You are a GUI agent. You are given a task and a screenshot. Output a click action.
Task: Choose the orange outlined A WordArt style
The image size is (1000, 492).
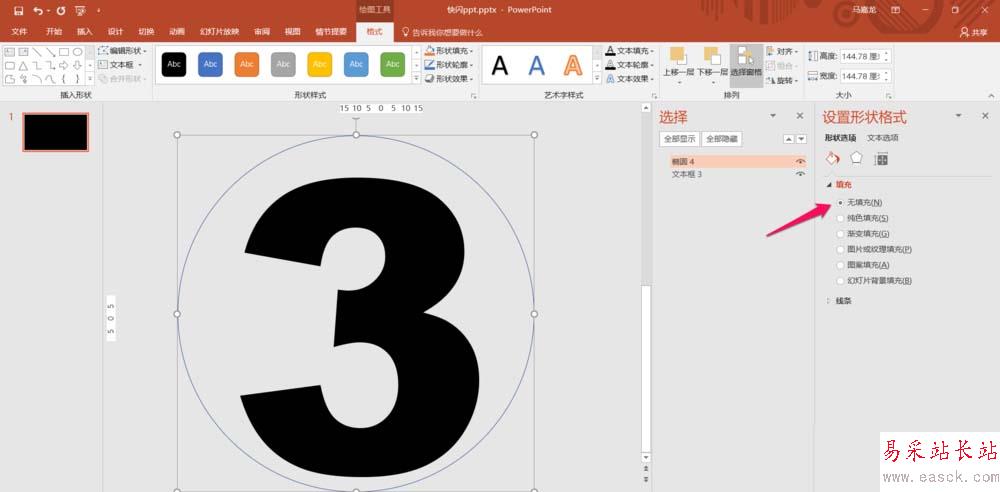coord(573,64)
